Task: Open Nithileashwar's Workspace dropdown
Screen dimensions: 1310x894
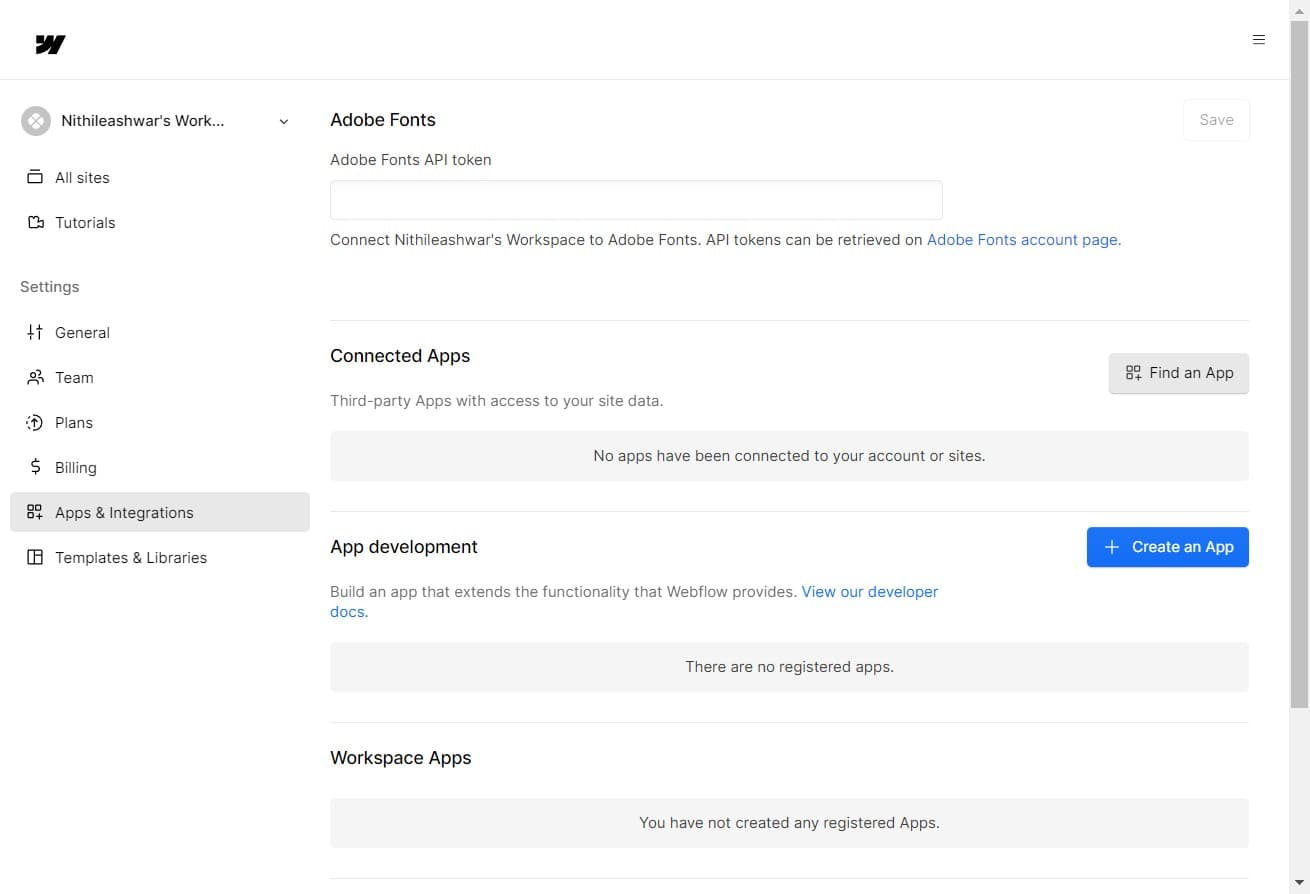Action: pyautogui.click(x=143, y=121)
